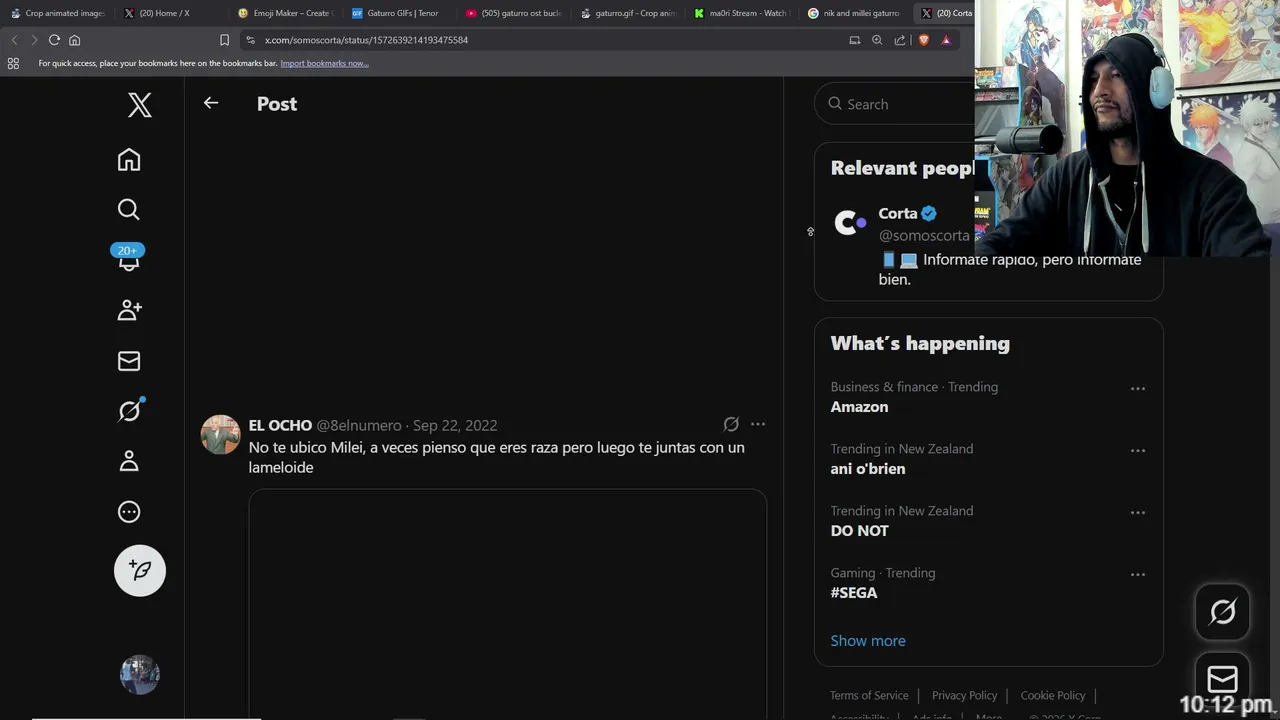Viewport: 1280px width, 720px height.
Task: Click the Grok explain icon on tweet
Action: [x=731, y=424]
